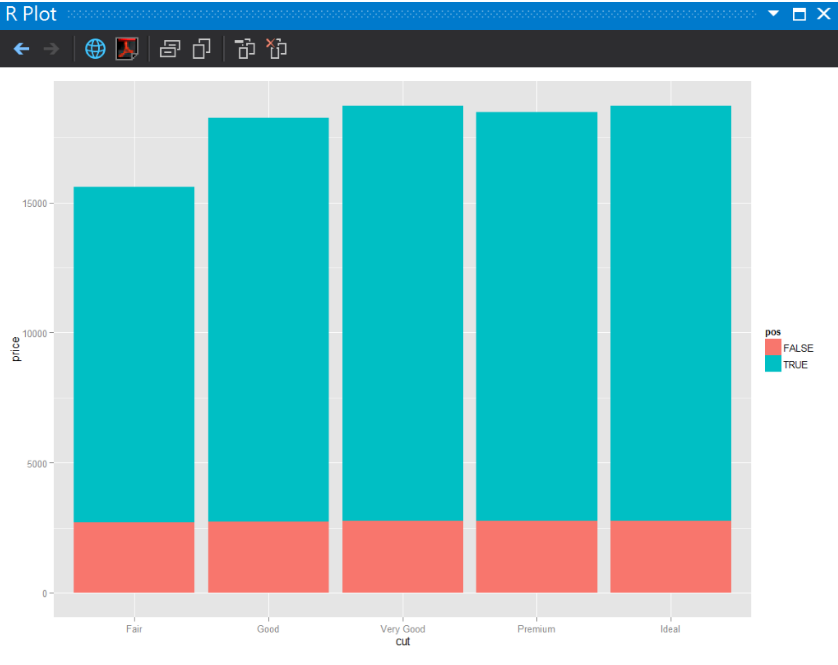The height and width of the screenshot is (665, 838).
Task: Click the '10000' y-axis tick label
Action: point(35,334)
